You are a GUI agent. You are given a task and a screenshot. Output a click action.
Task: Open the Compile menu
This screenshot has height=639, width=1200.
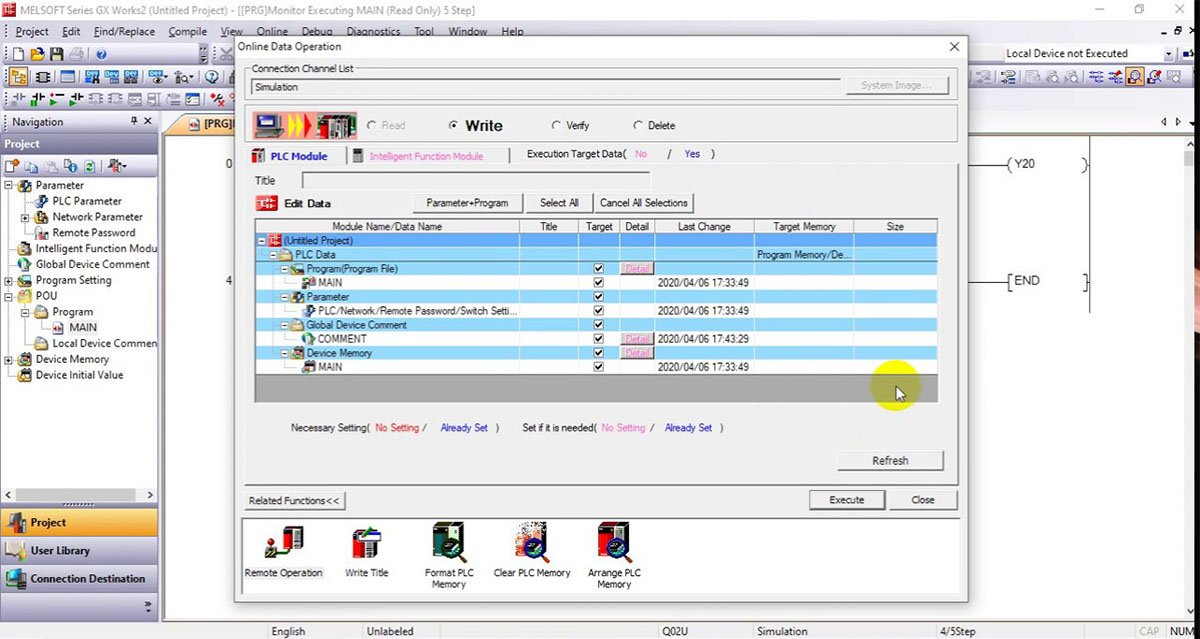coord(187,32)
